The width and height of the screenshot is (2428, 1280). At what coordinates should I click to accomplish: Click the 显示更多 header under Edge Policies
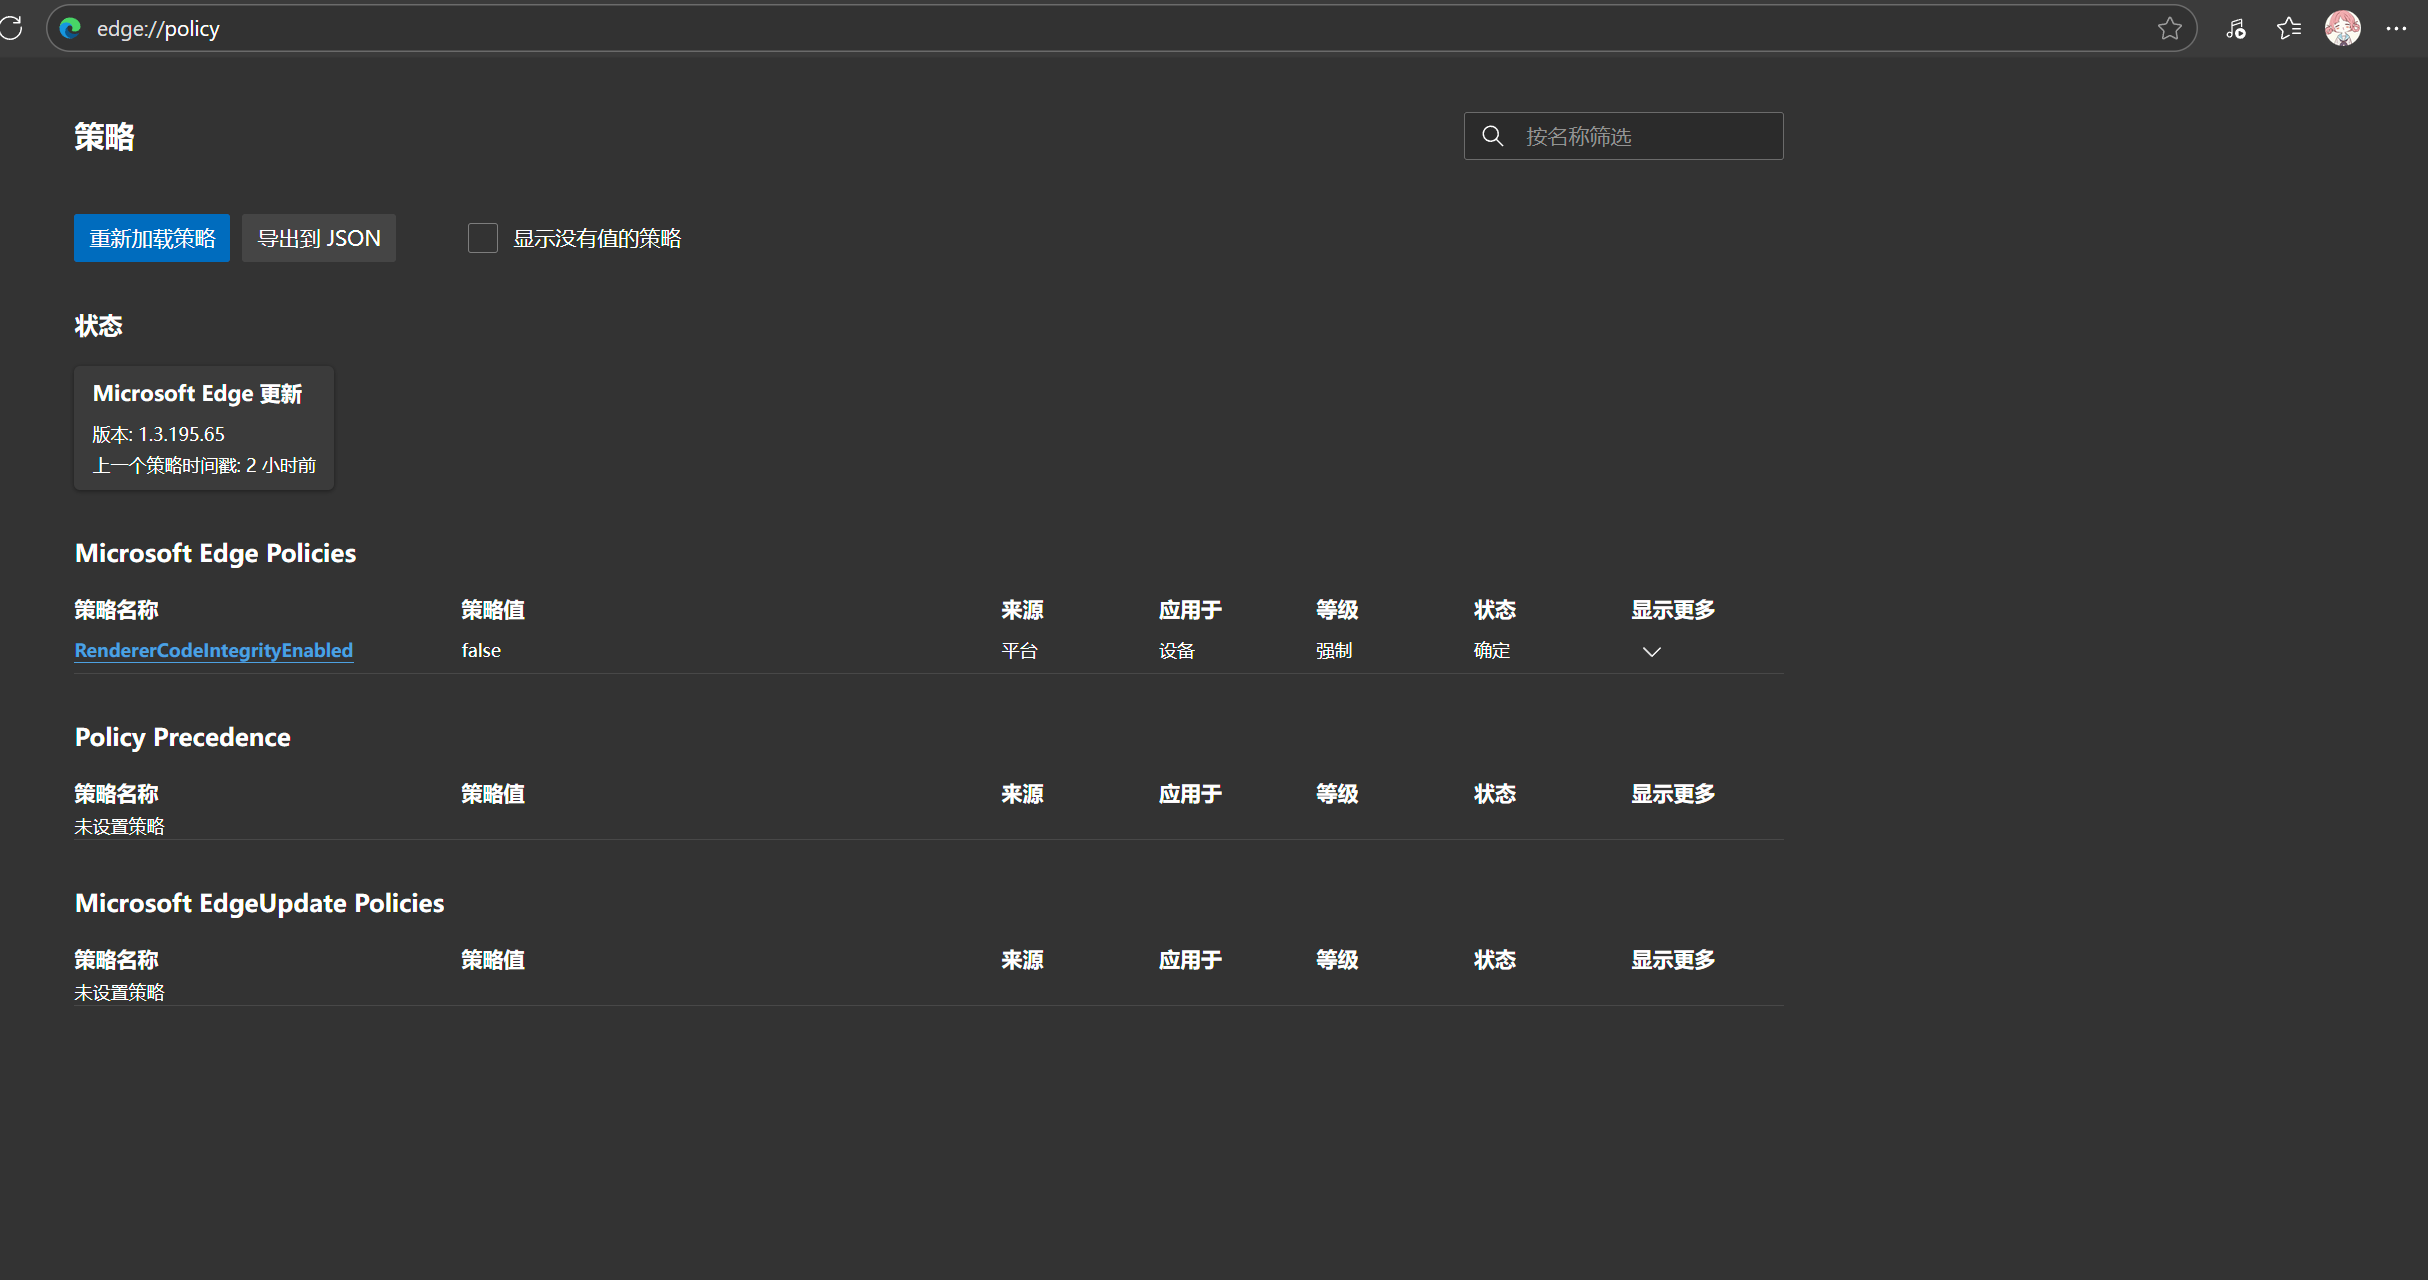(x=1673, y=610)
